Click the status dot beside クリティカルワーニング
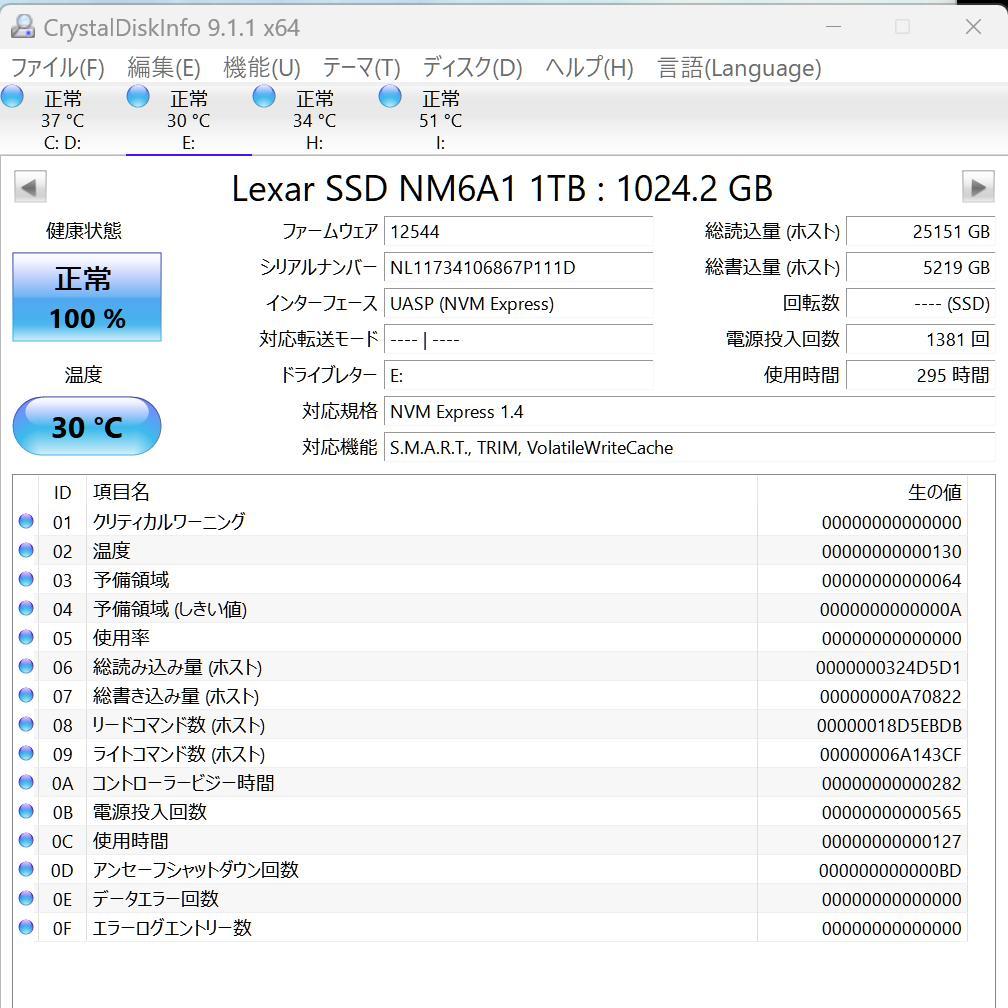The width and height of the screenshot is (1008, 1008). 27,521
